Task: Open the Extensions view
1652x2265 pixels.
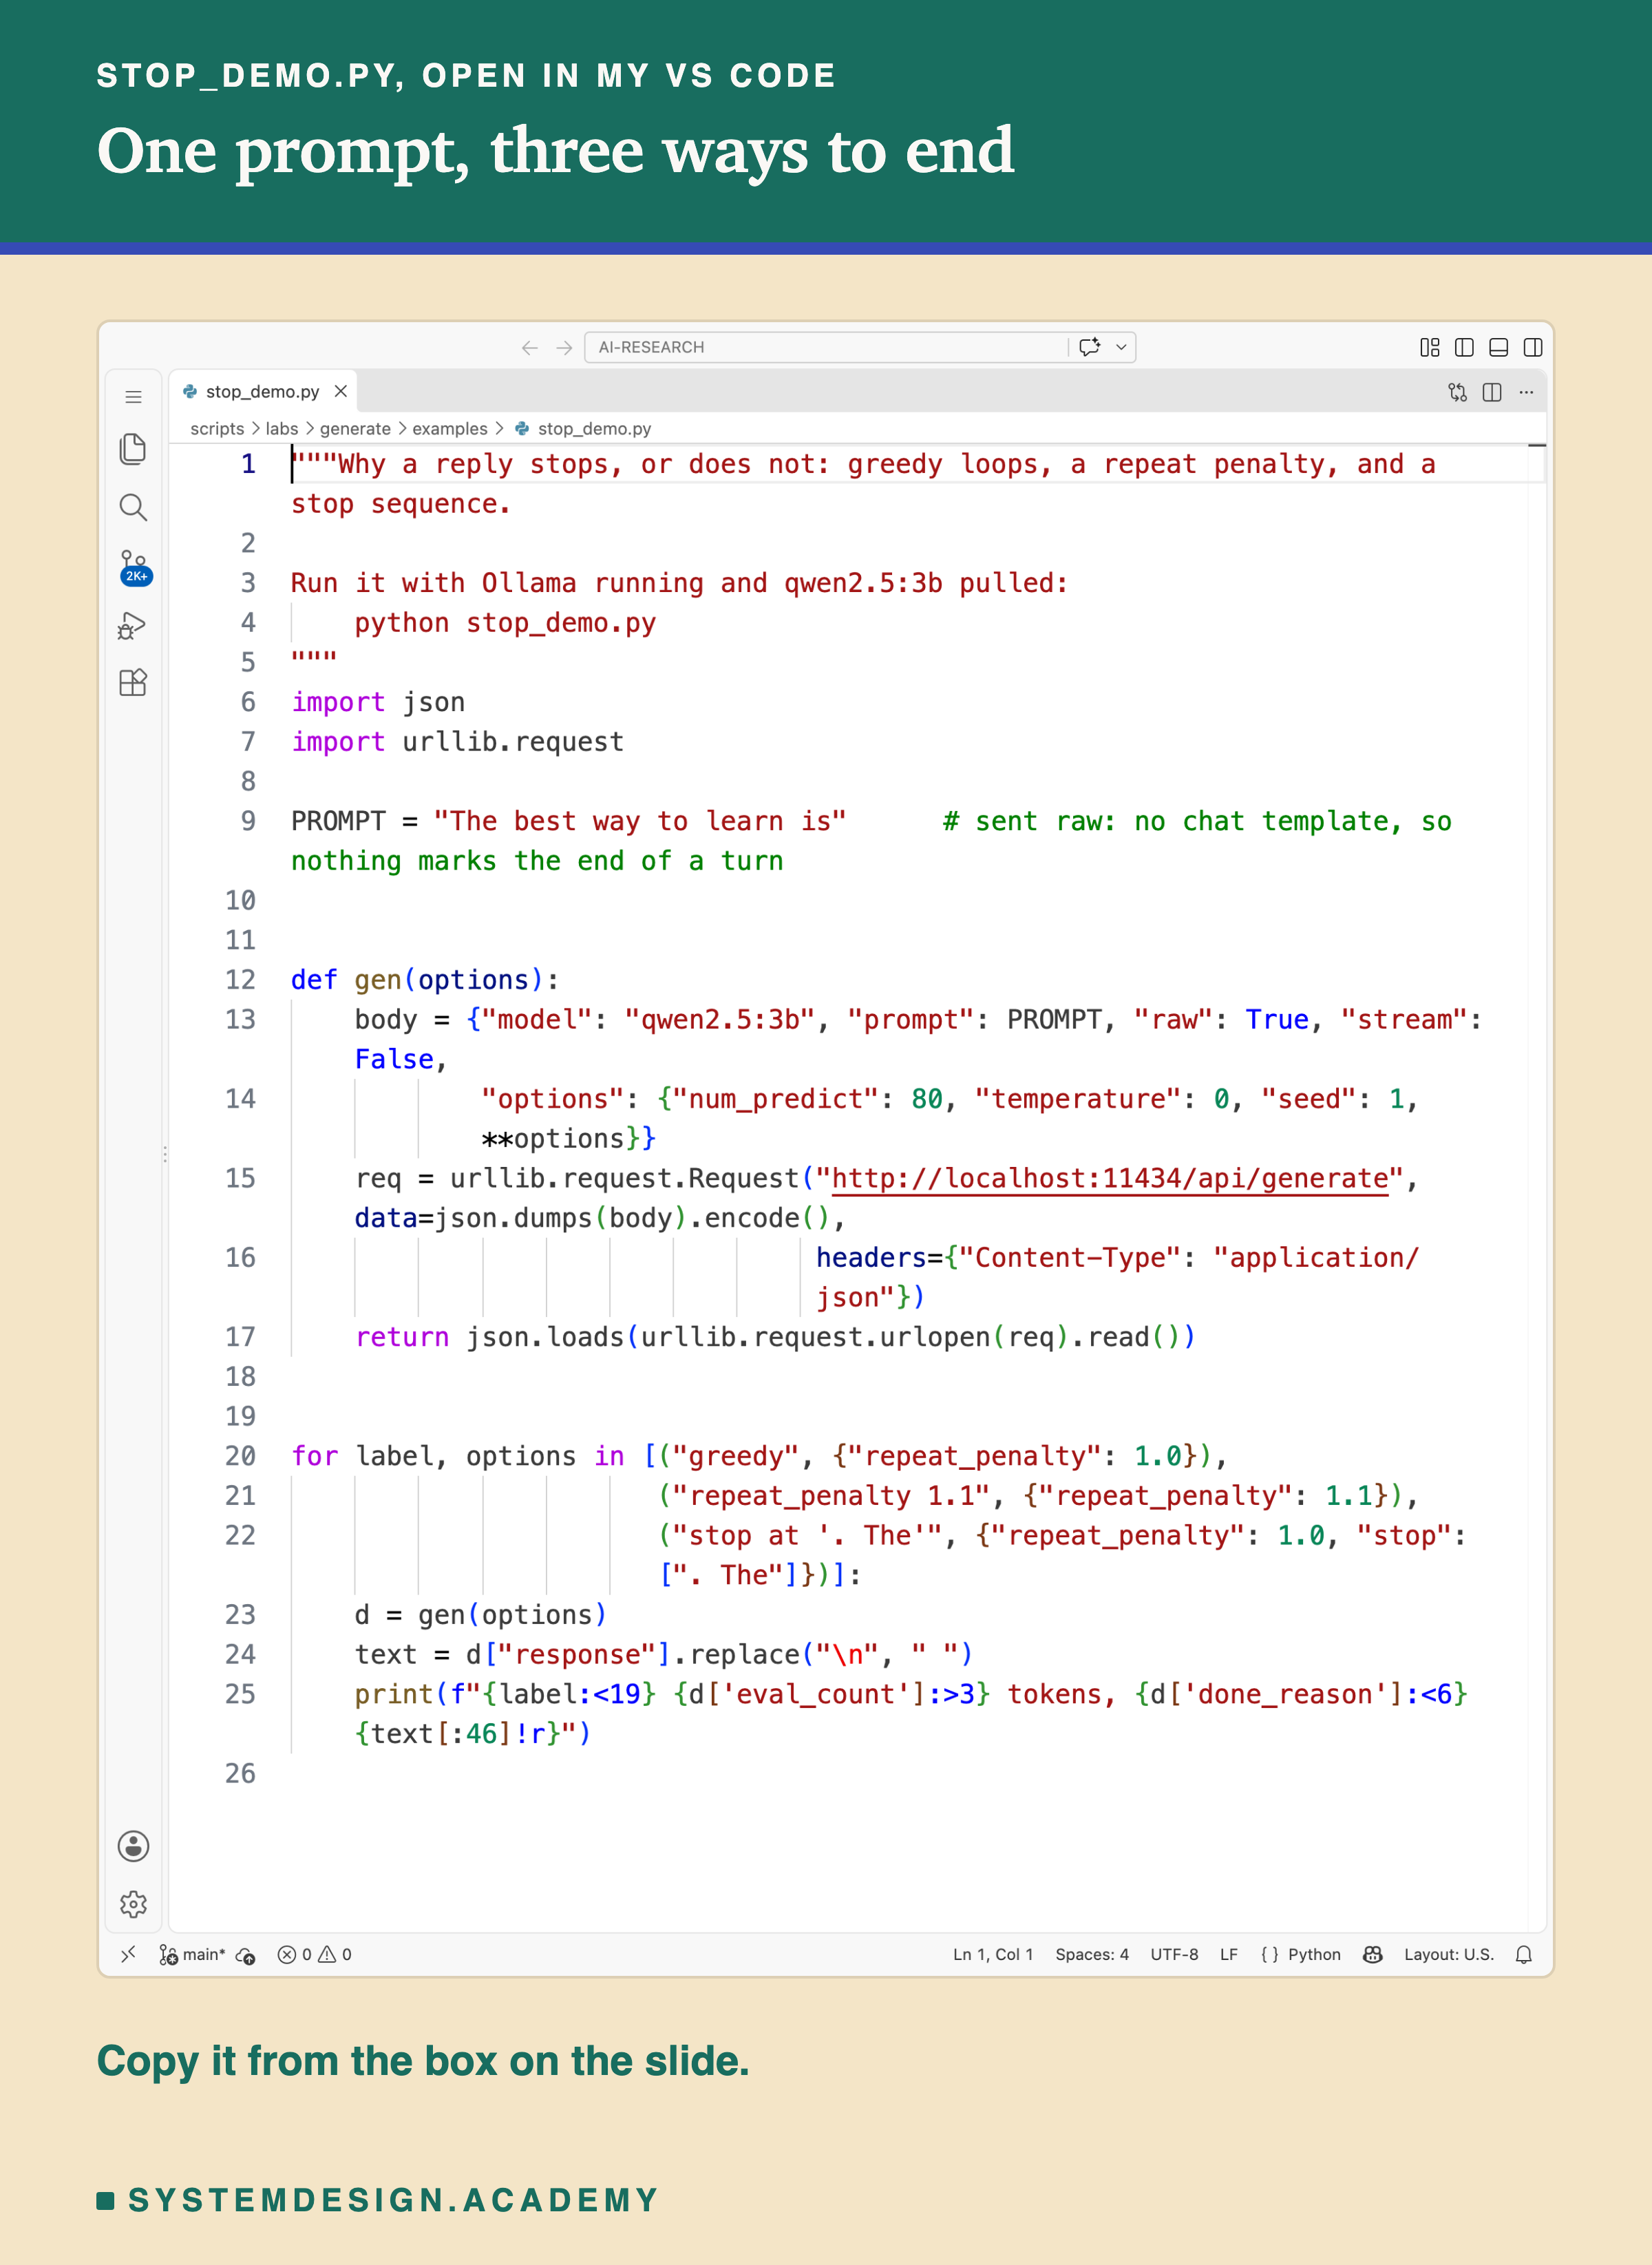Action: 133,683
